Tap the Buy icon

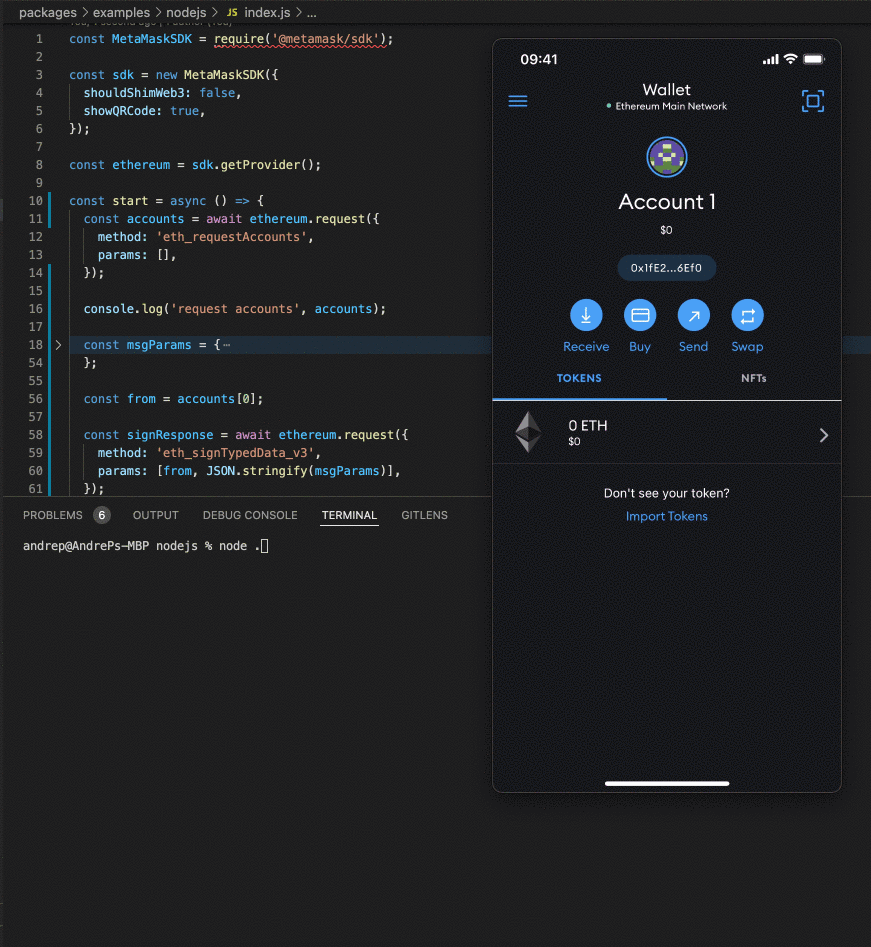click(640, 315)
